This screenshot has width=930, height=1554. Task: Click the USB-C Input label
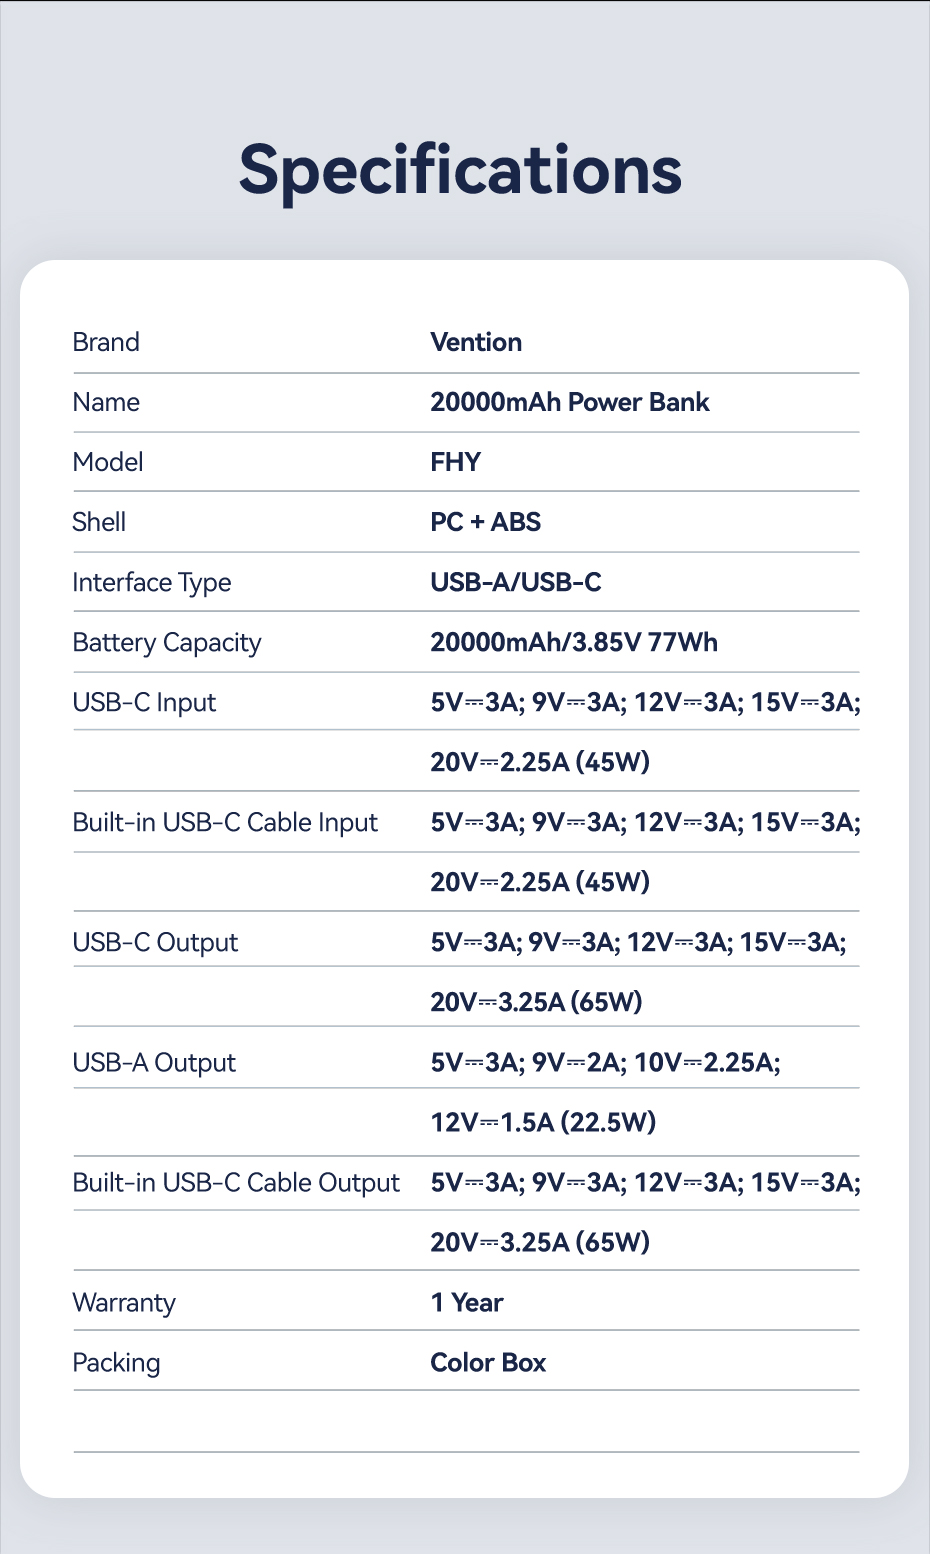[x=144, y=702]
